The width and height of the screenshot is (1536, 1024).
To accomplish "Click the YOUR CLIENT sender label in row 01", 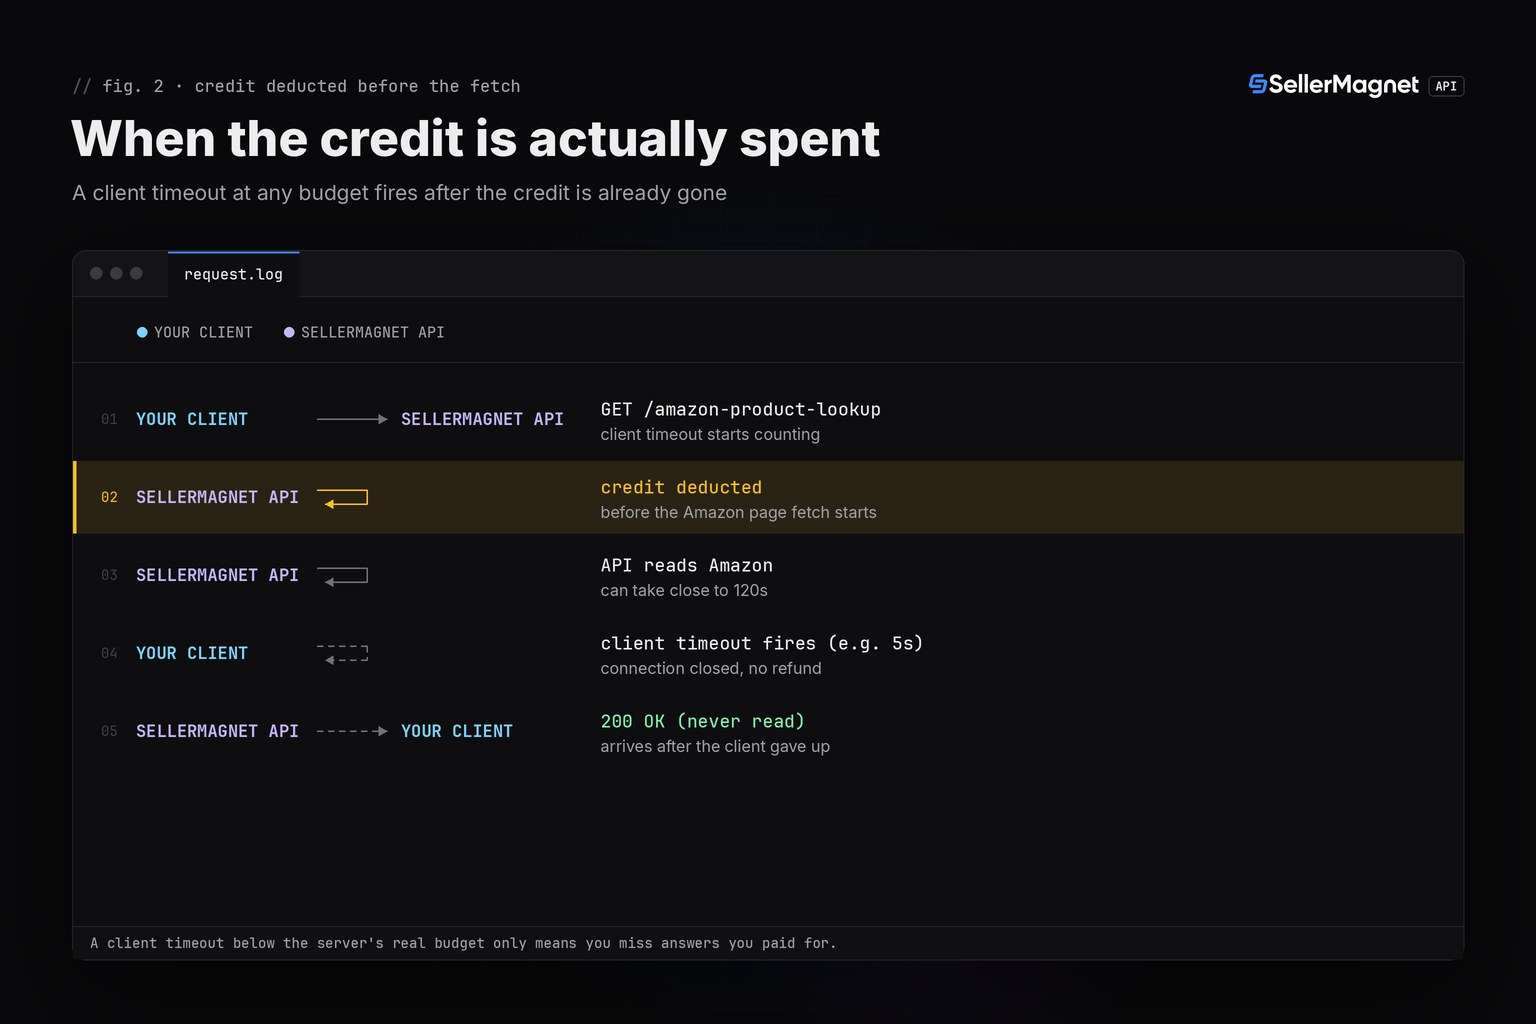I will [x=192, y=419].
